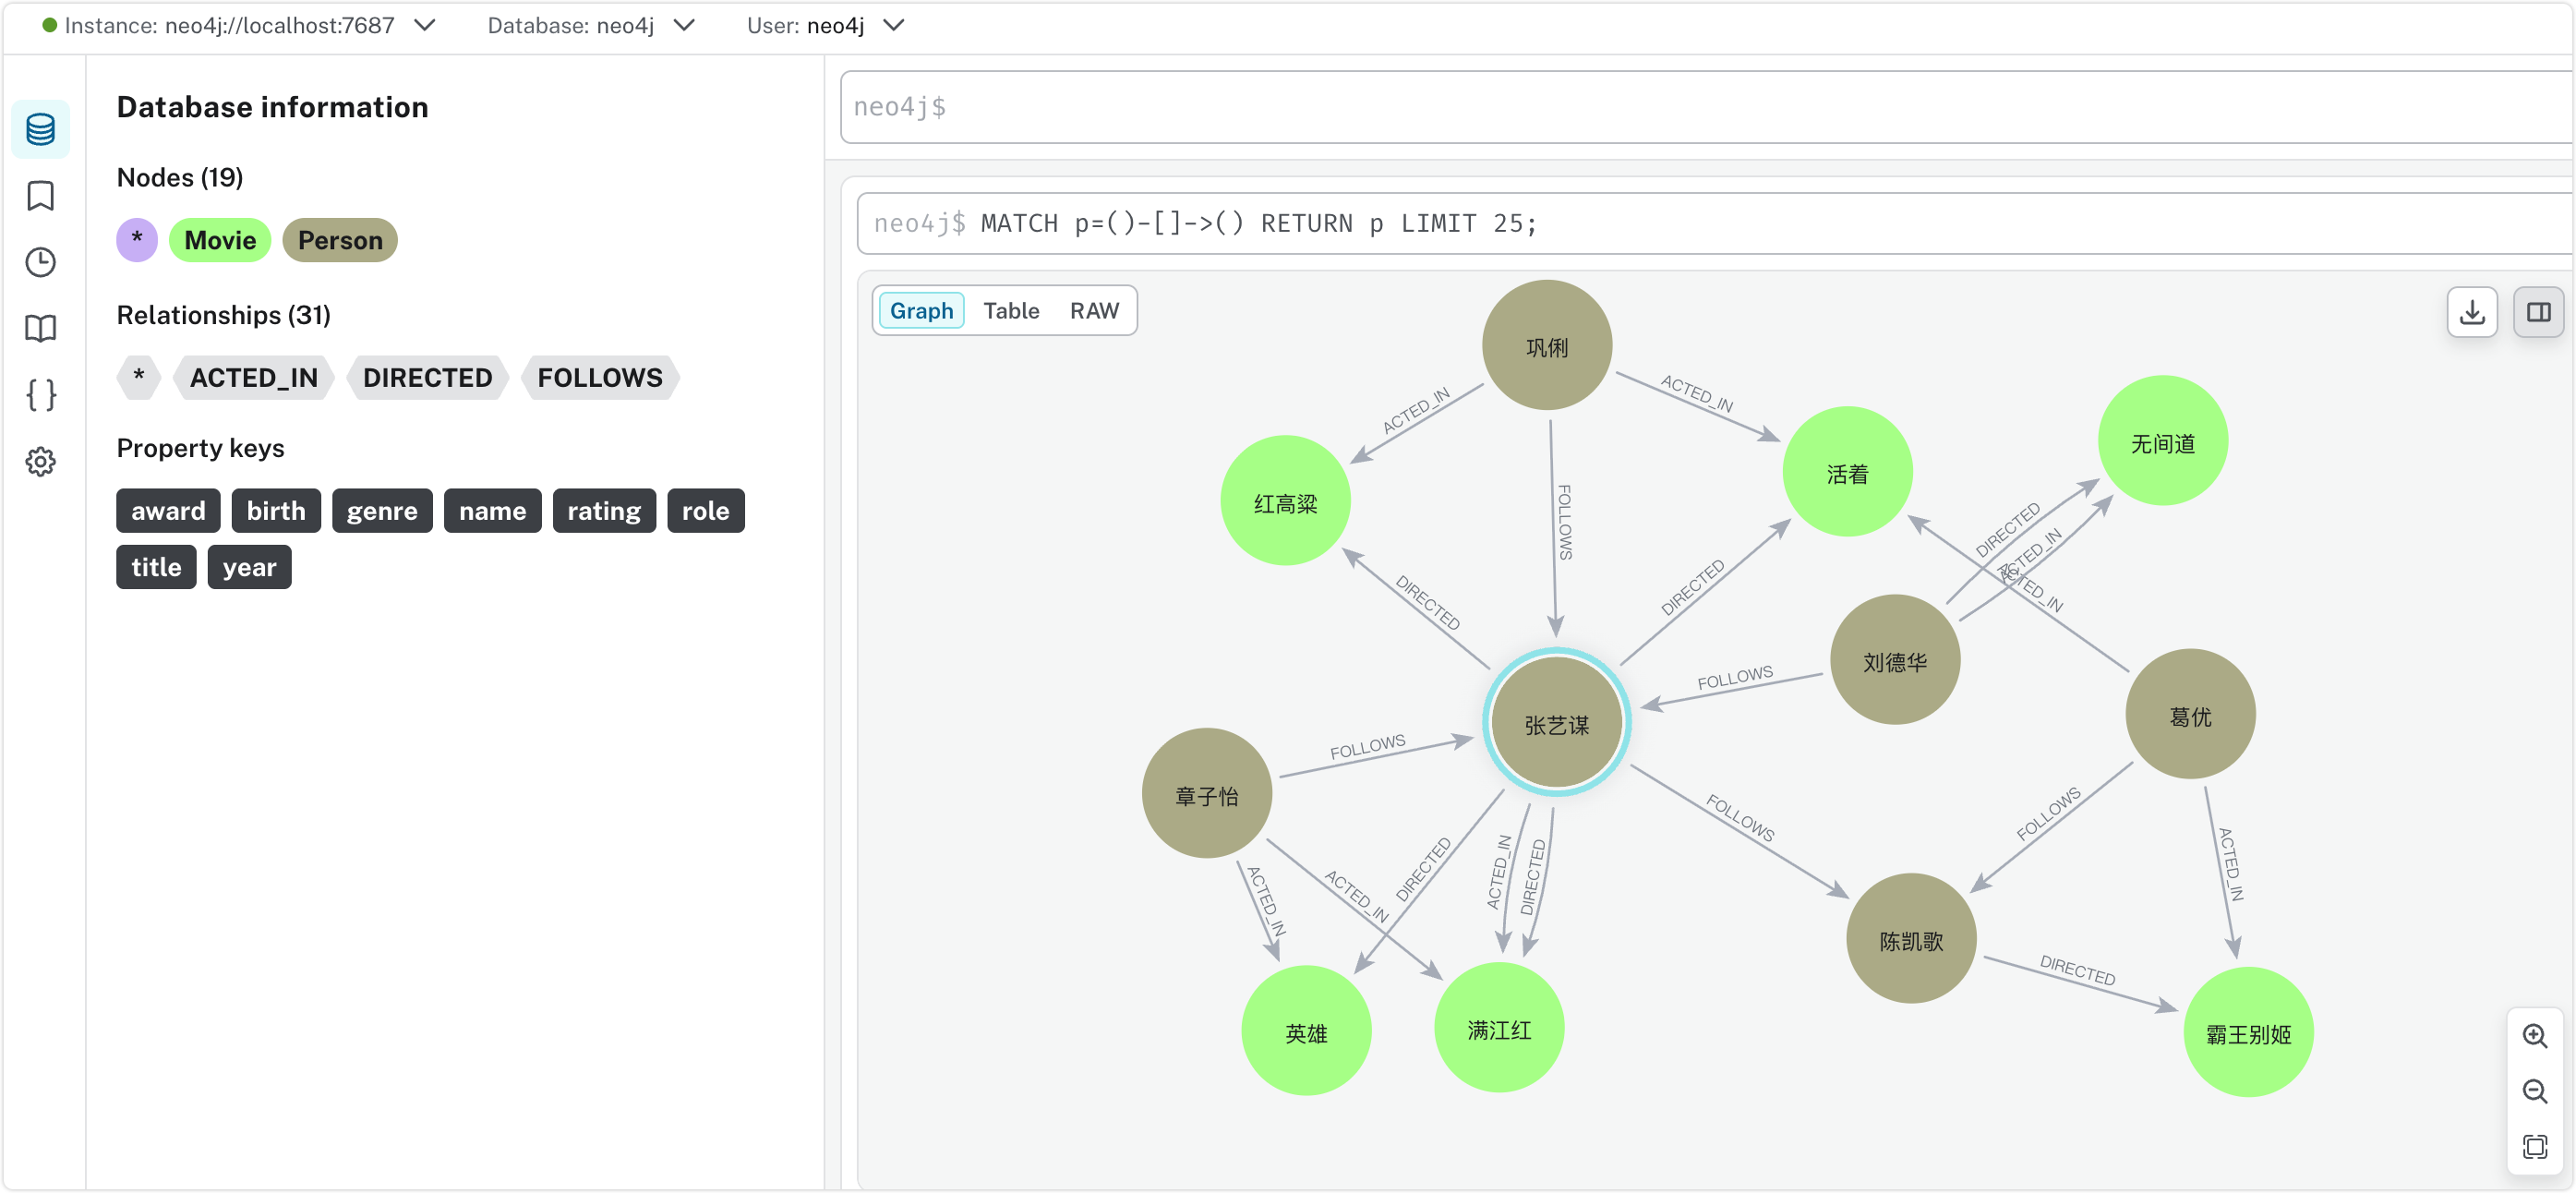2576x1193 pixels.
Task: Select the 章子怡 person node
Action: click(1206, 794)
